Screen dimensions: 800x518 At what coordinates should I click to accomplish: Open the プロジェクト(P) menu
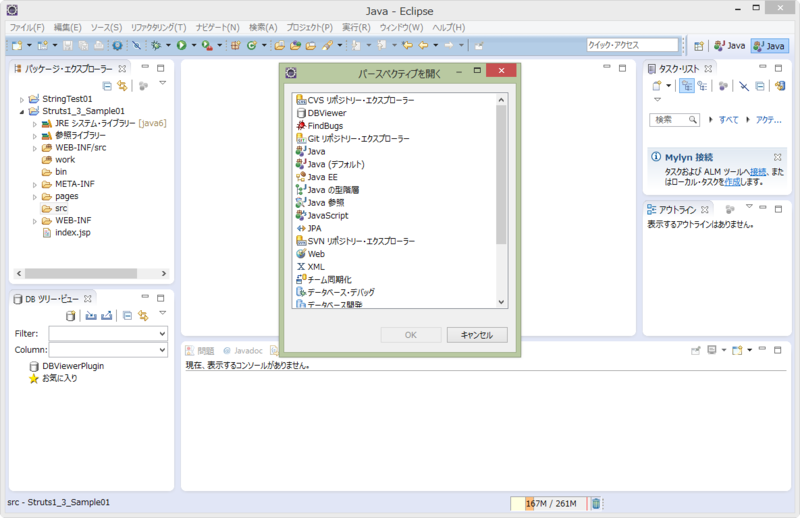pyautogui.click(x=309, y=28)
